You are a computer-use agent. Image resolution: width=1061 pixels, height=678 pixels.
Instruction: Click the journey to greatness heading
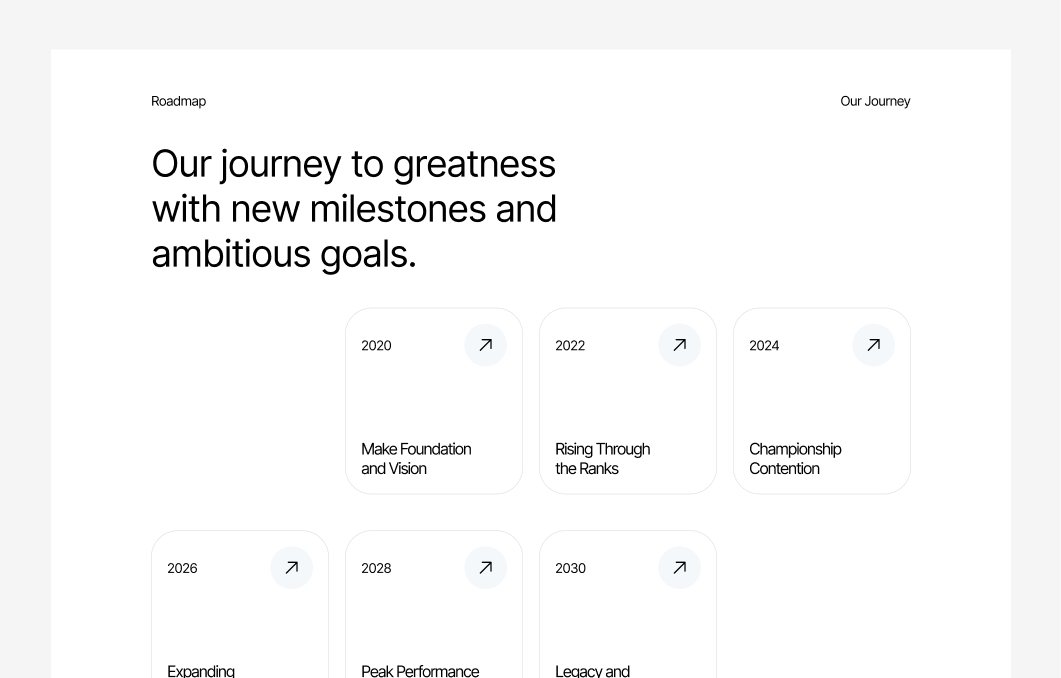[x=354, y=208]
